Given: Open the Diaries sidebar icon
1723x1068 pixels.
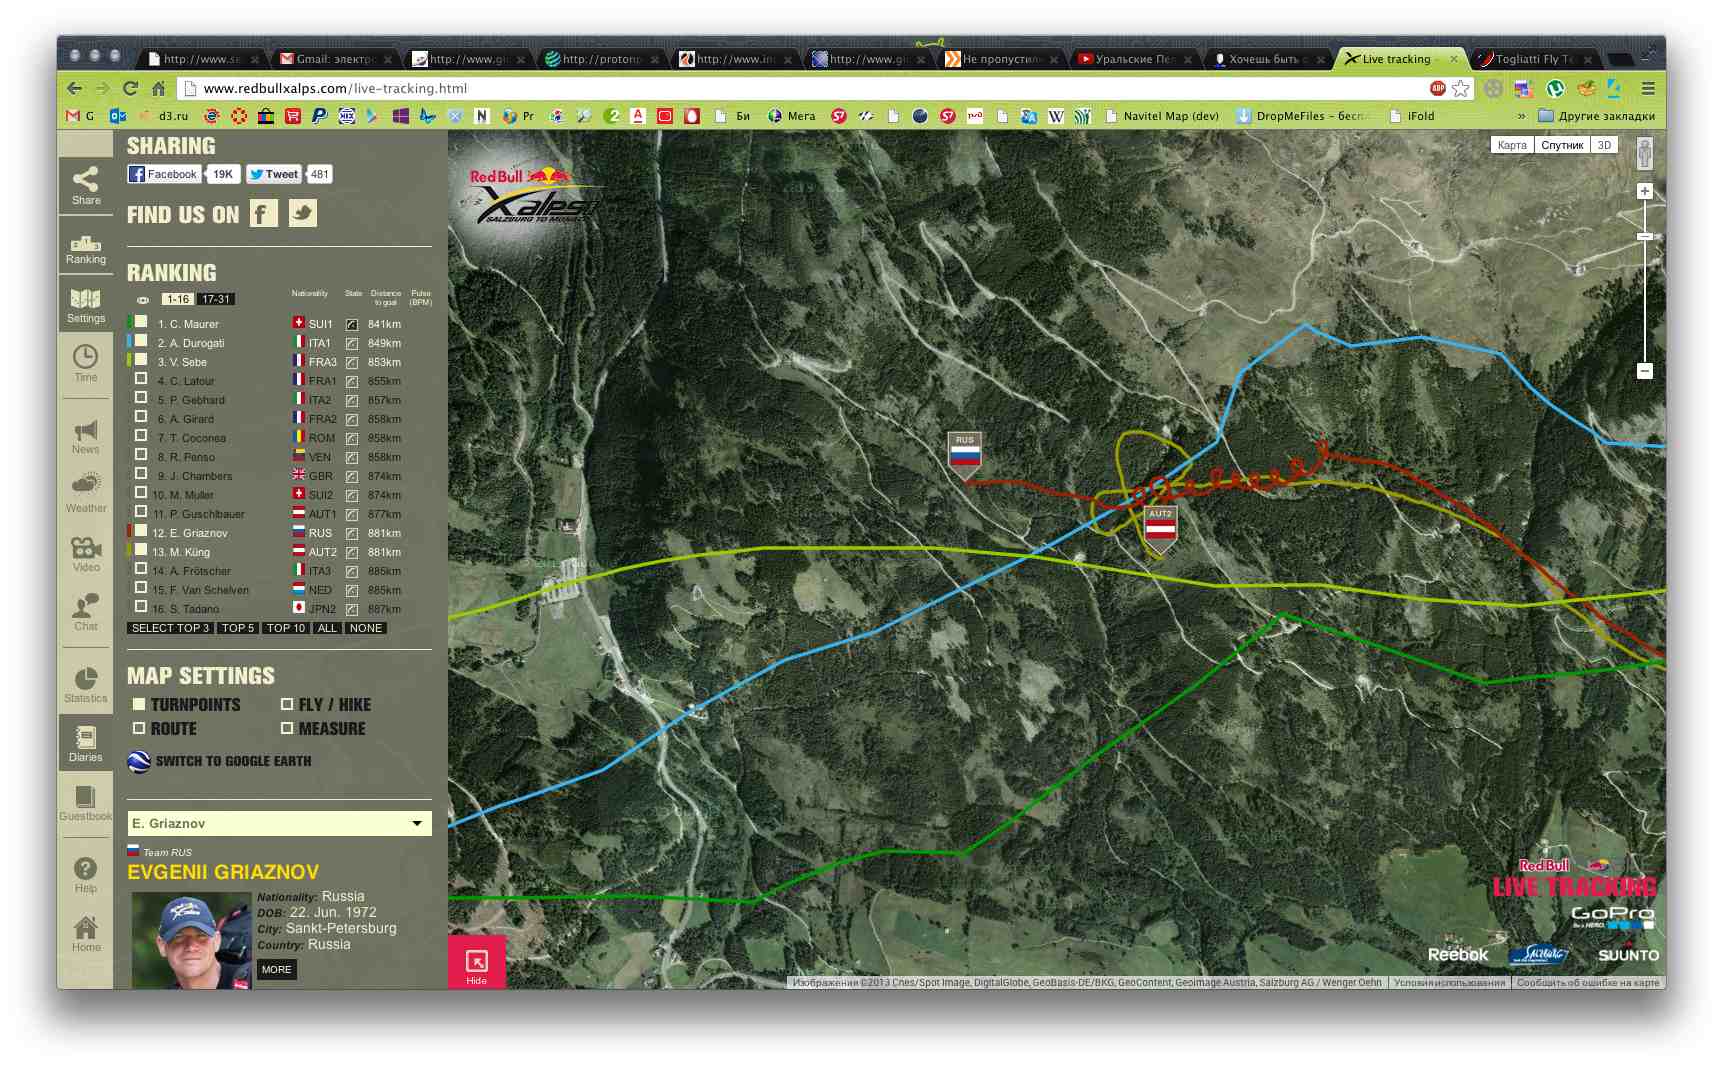Looking at the screenshot, I should (86, 744).
